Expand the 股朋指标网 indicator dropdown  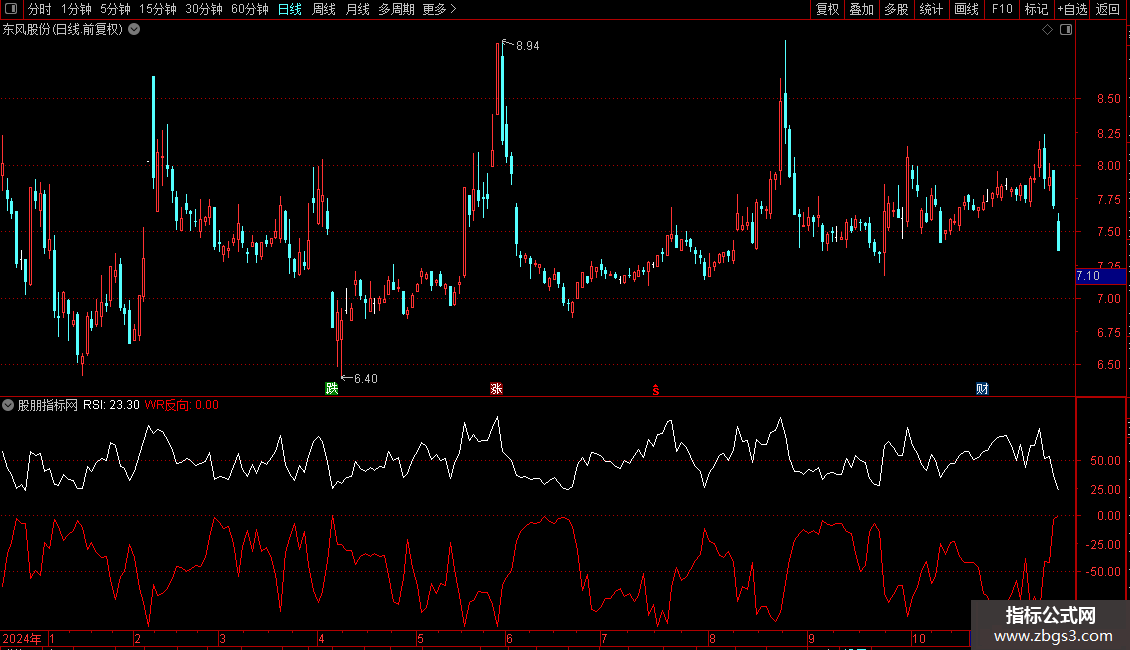pos(8,405)
